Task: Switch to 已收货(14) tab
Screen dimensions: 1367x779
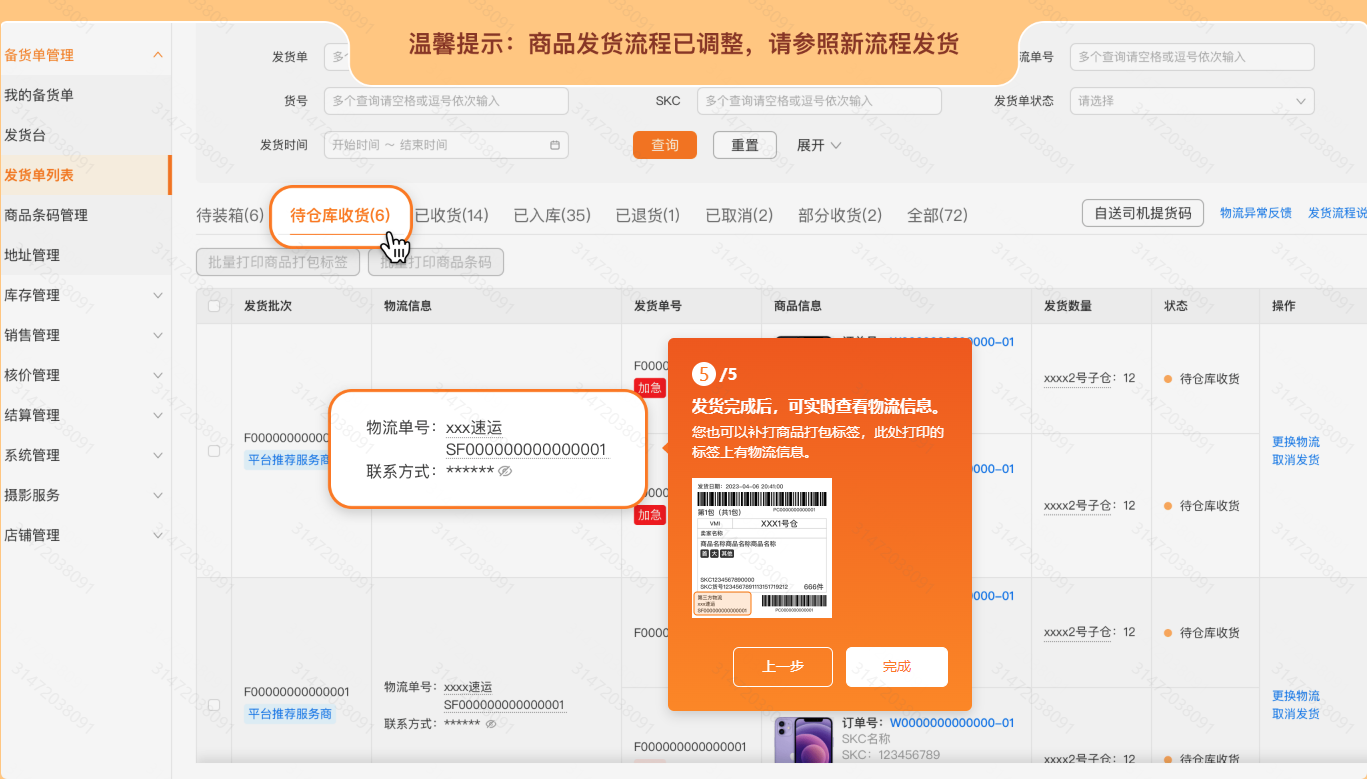Action: tap(451, 215)
